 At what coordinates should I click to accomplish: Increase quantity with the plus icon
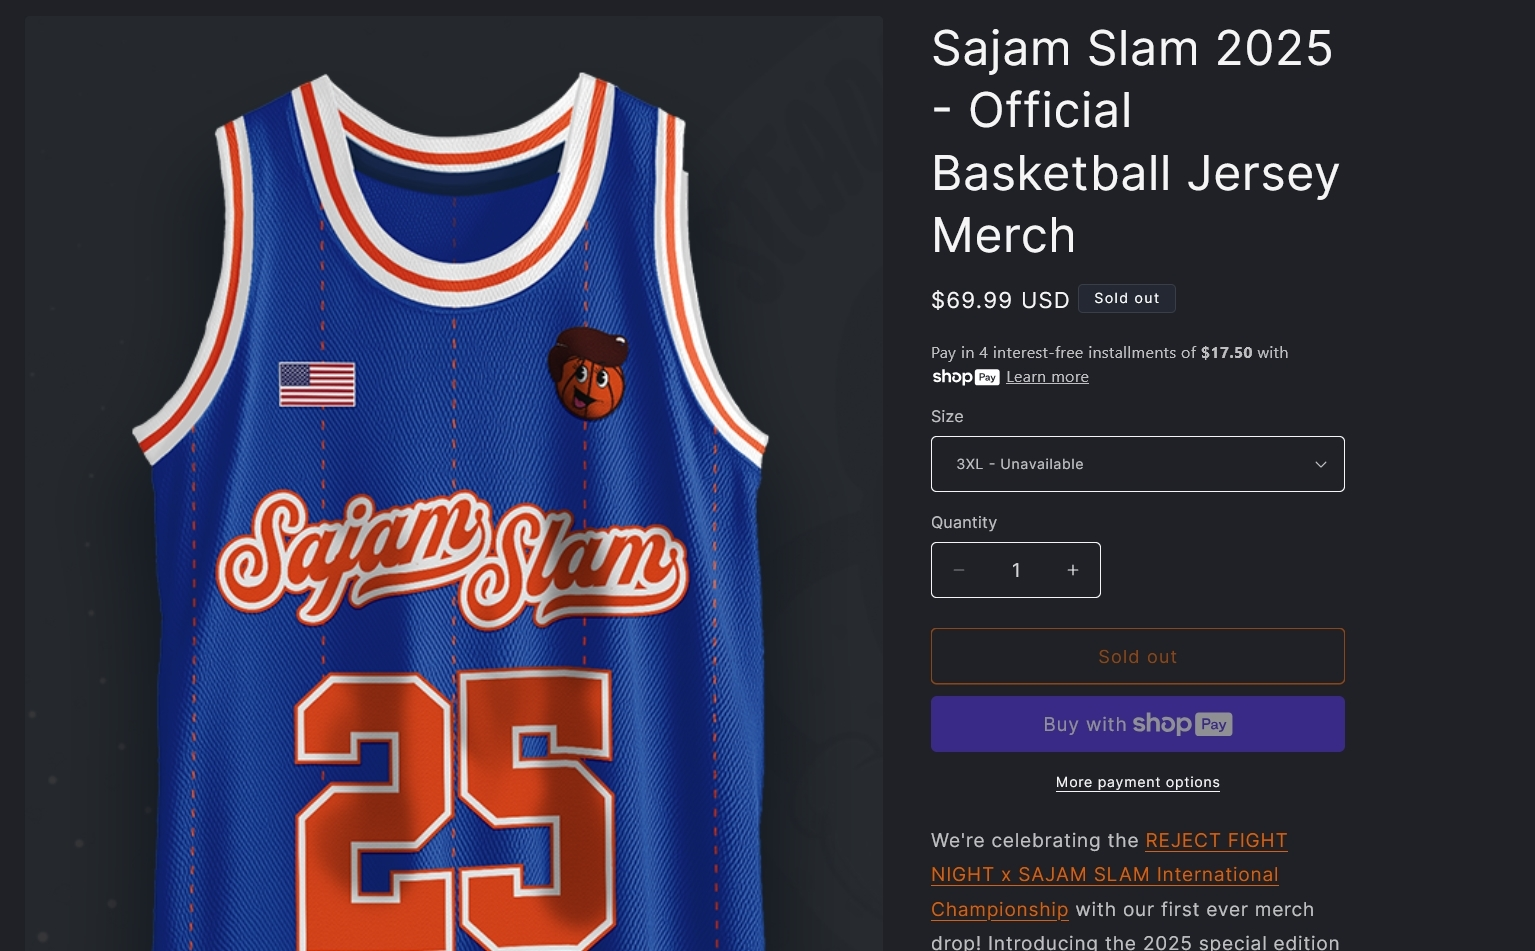[1073, 570]
